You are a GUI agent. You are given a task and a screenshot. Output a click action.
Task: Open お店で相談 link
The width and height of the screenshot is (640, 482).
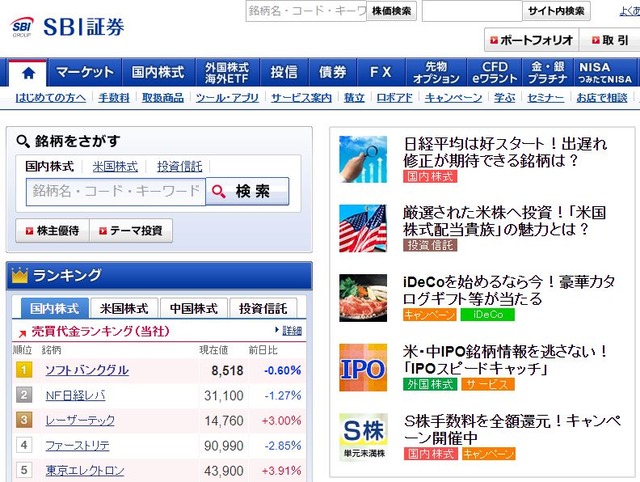[x=602, y=98]
